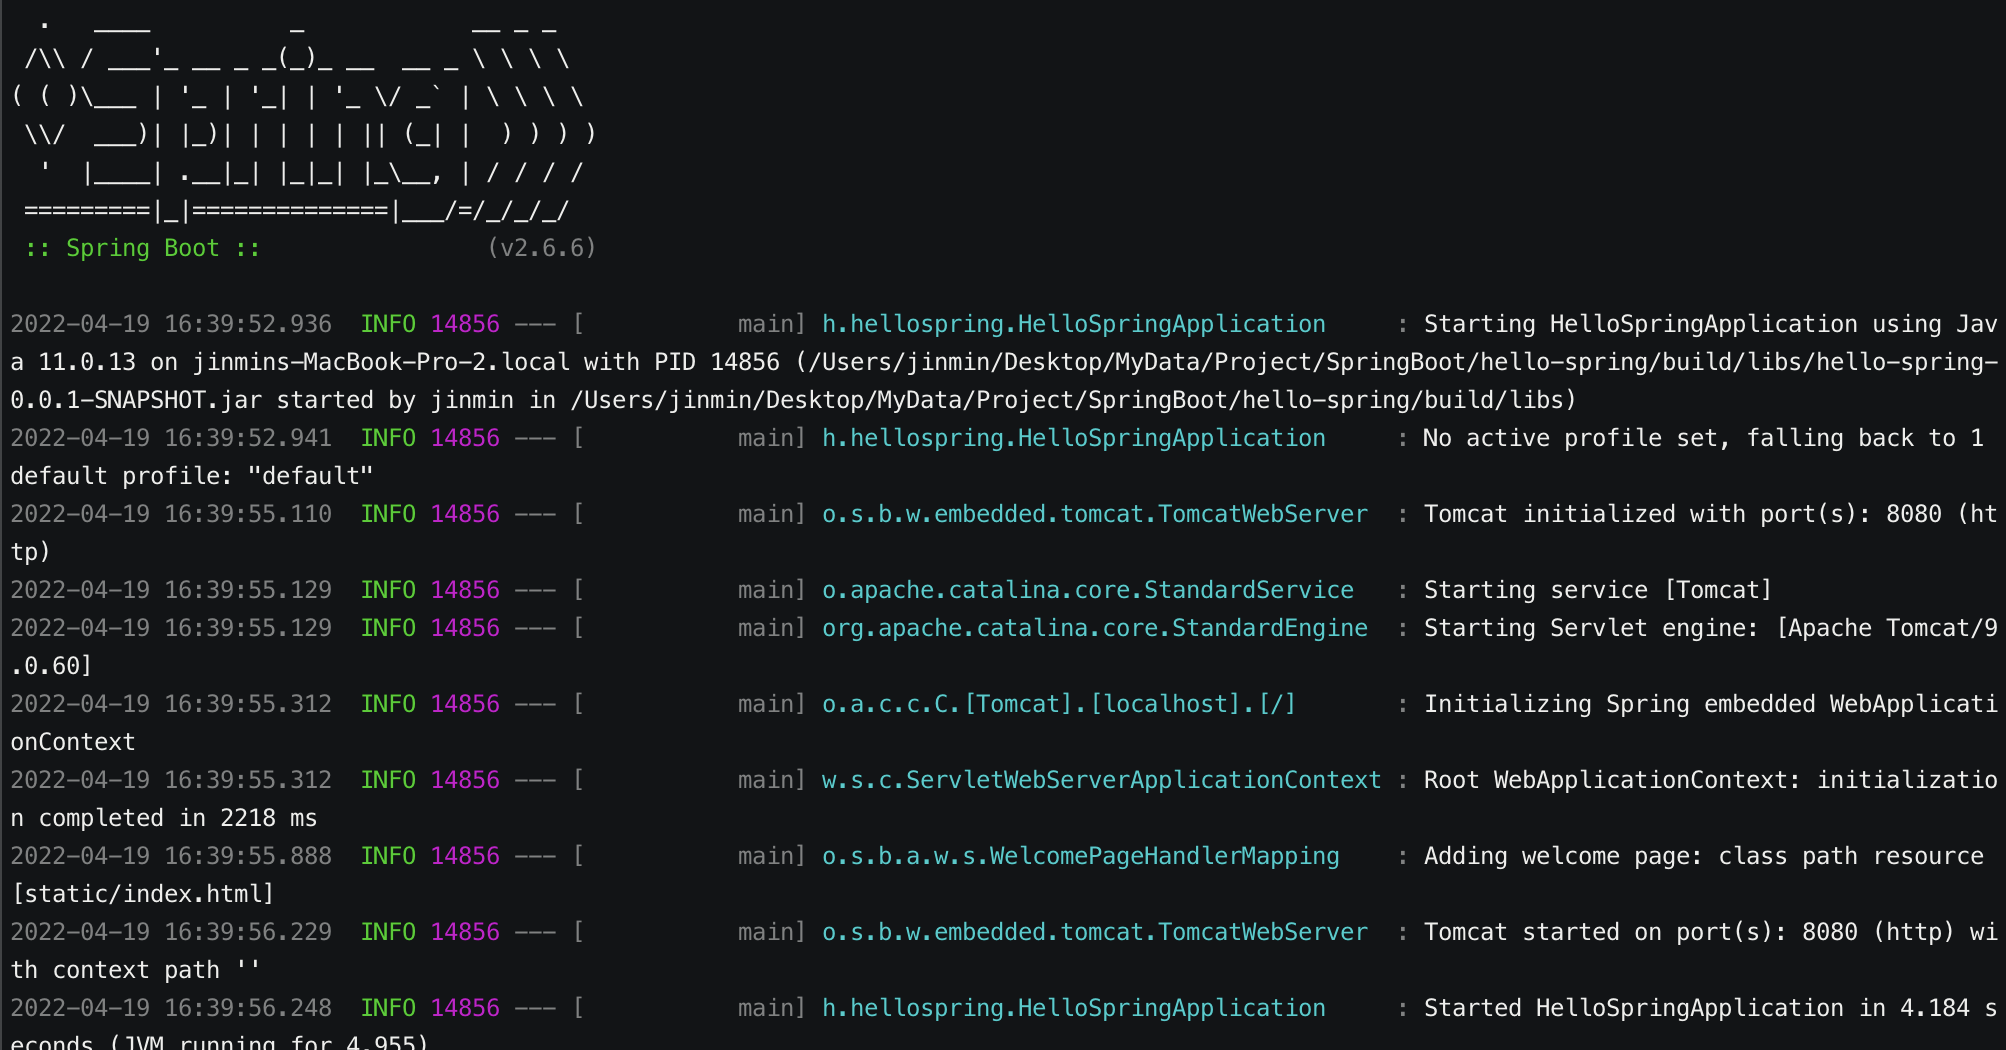Click the 'main]' thread name on the 16:39:55.110 line
The height and width of the screenshot is (1050, 2006).
click(x=772, y=514)
